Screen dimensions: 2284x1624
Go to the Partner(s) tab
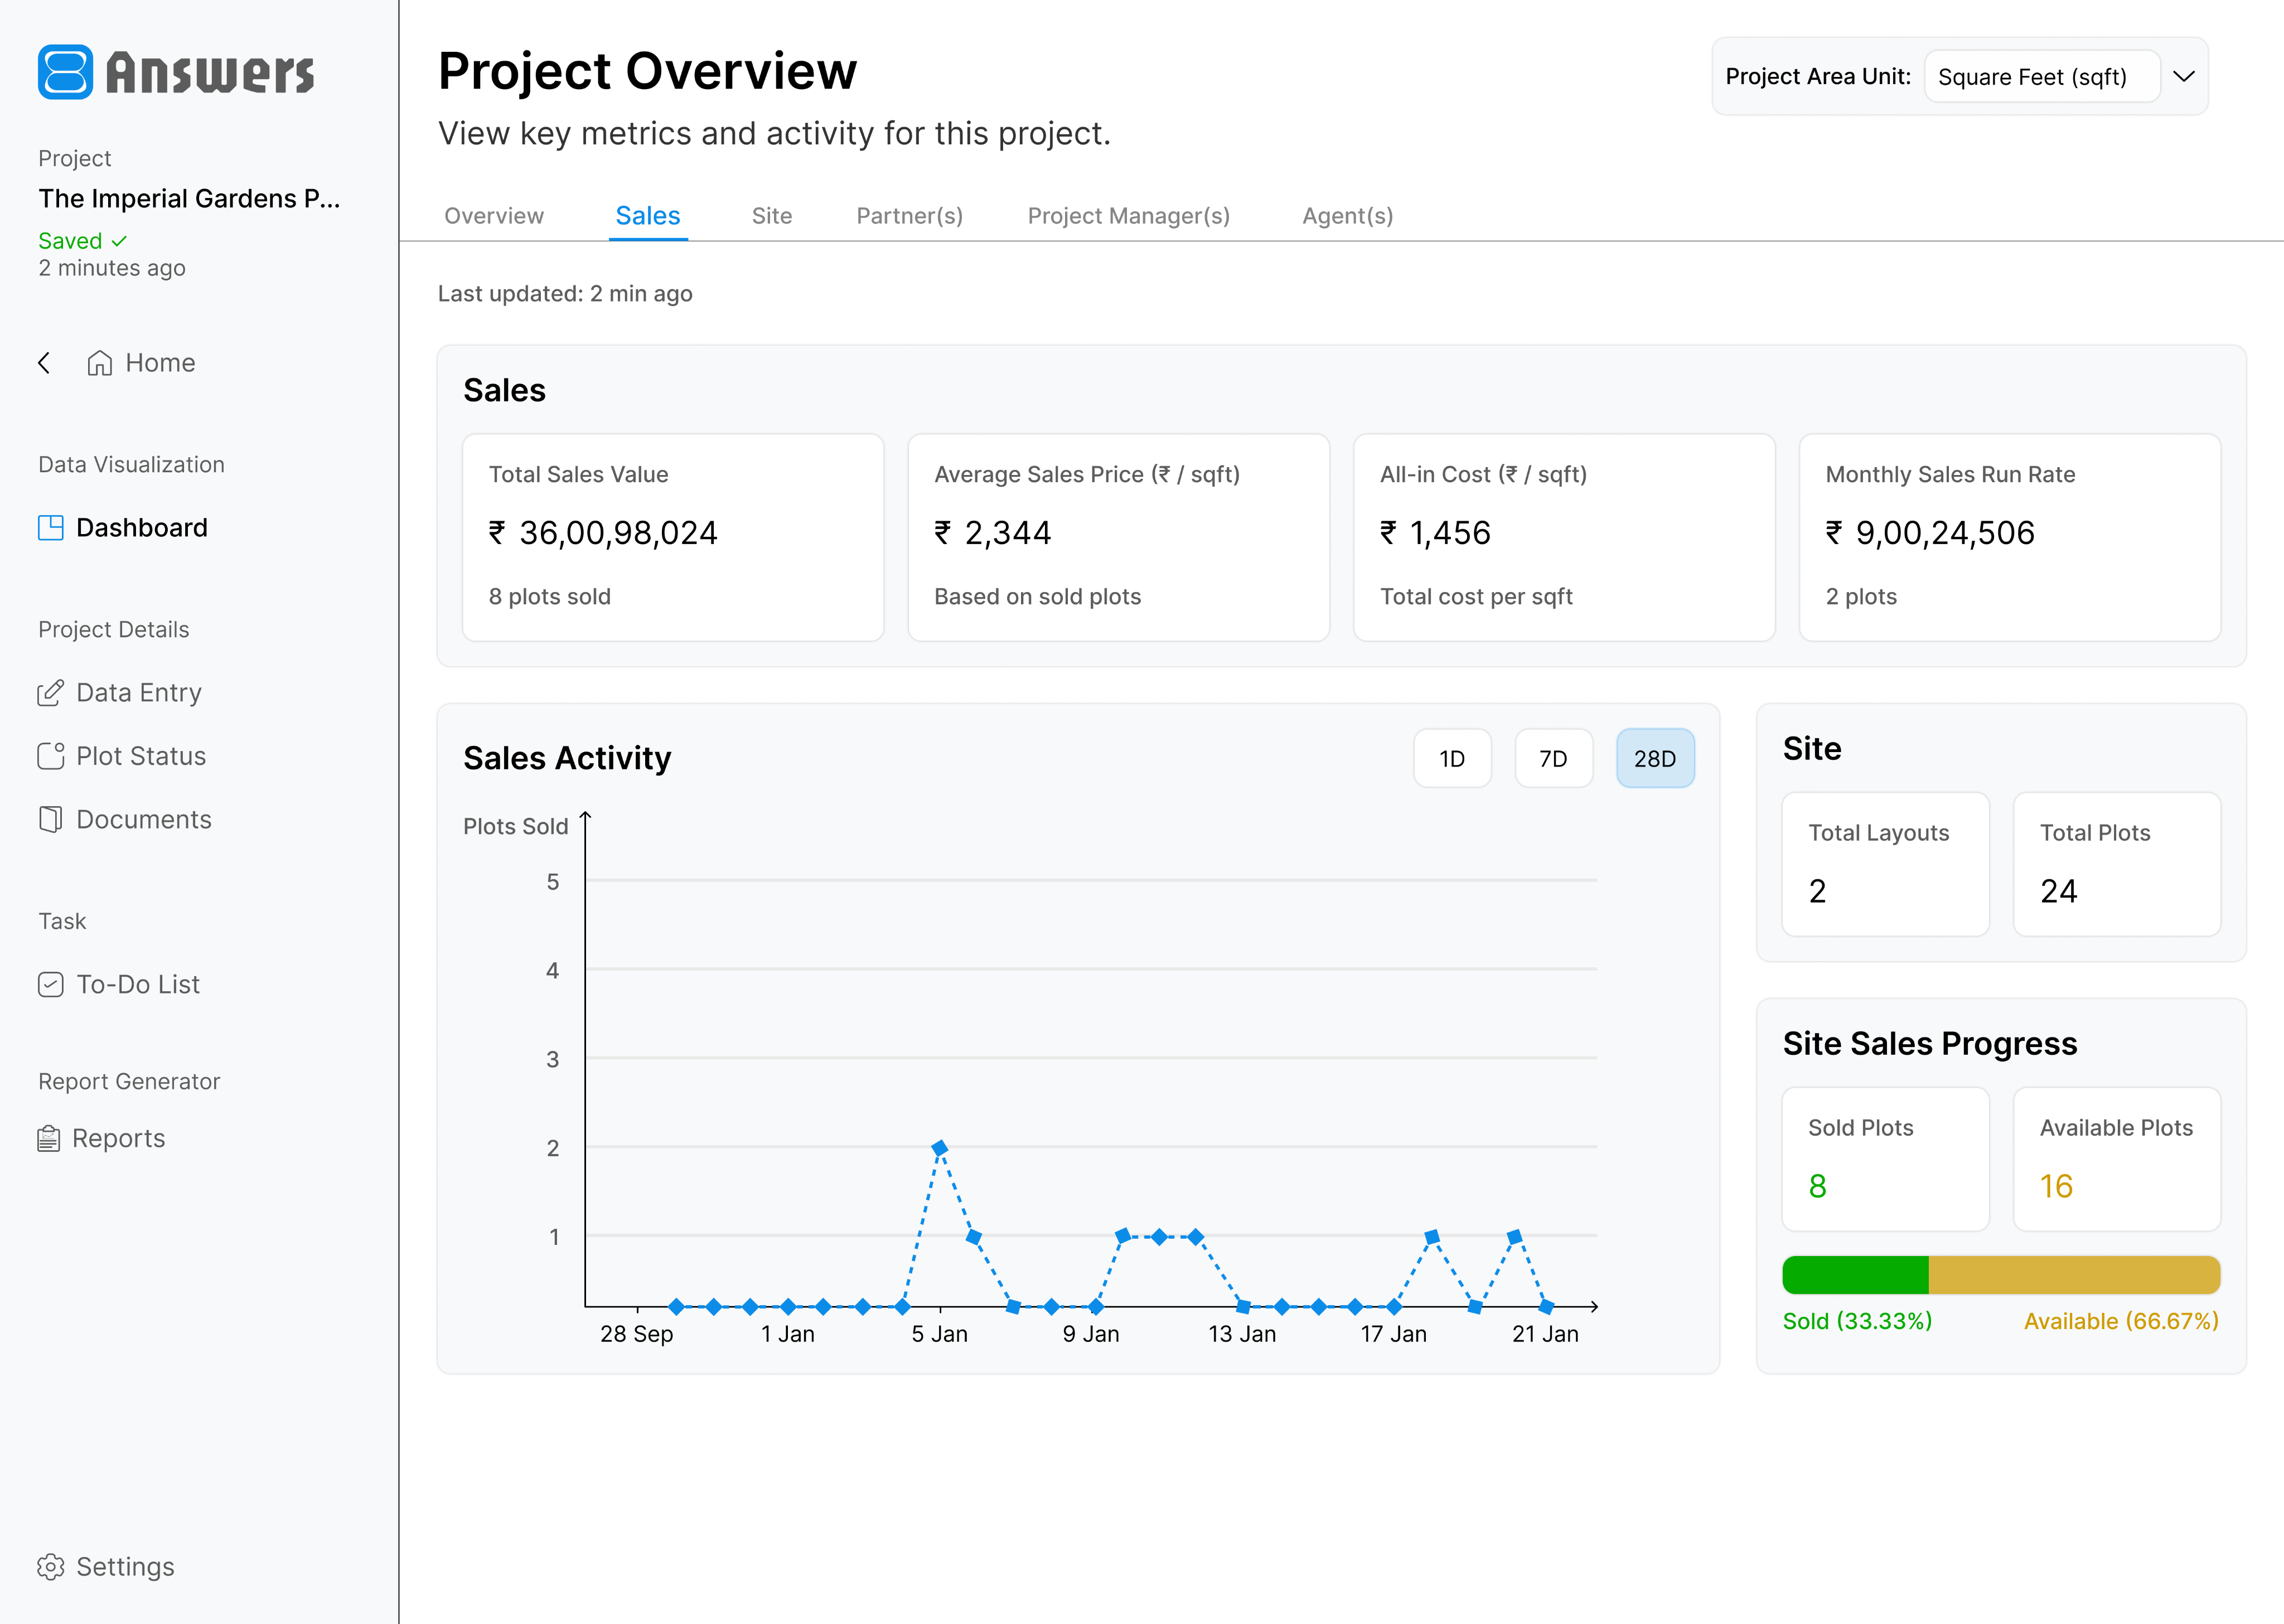click(x=910, y=216)
